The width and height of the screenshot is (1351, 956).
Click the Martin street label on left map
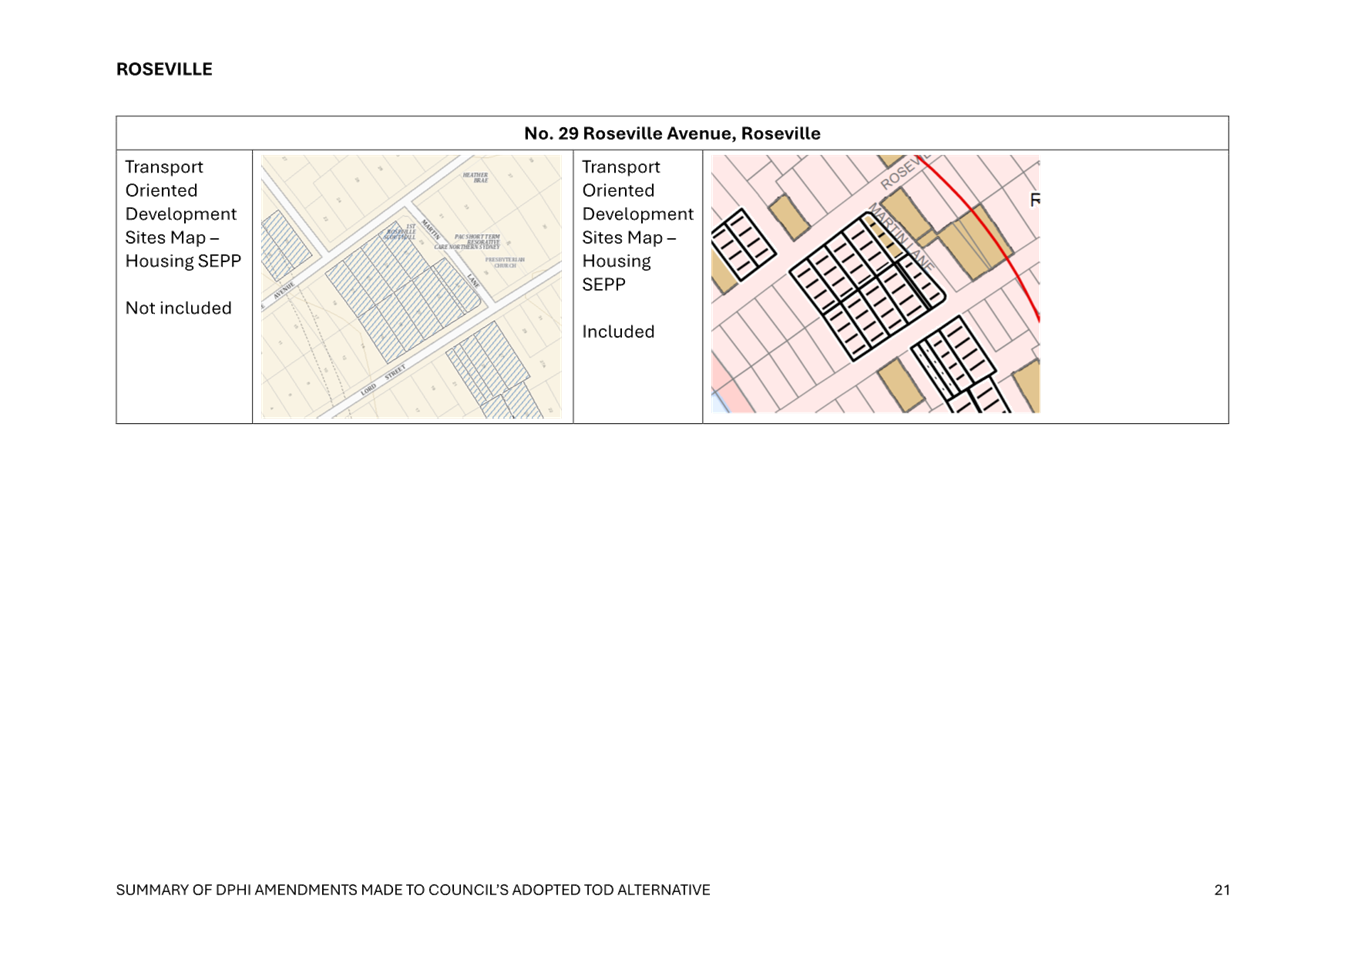(x=431, y=230)
